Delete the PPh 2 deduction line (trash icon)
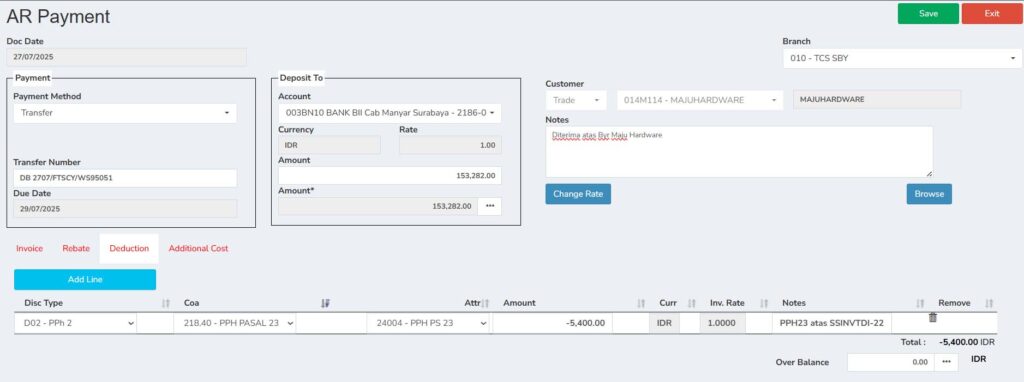Viewport: 1024px width, 382px height. tap(933, 317)
